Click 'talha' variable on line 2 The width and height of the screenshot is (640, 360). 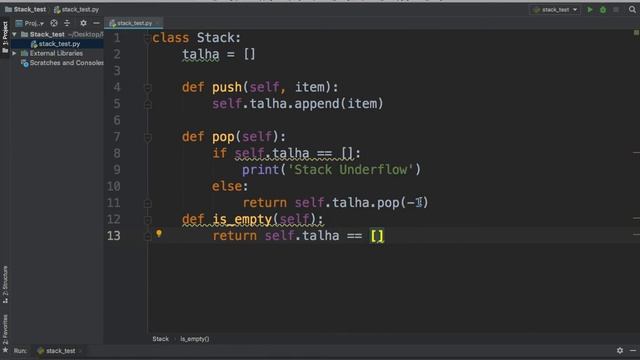coord(200,54)
